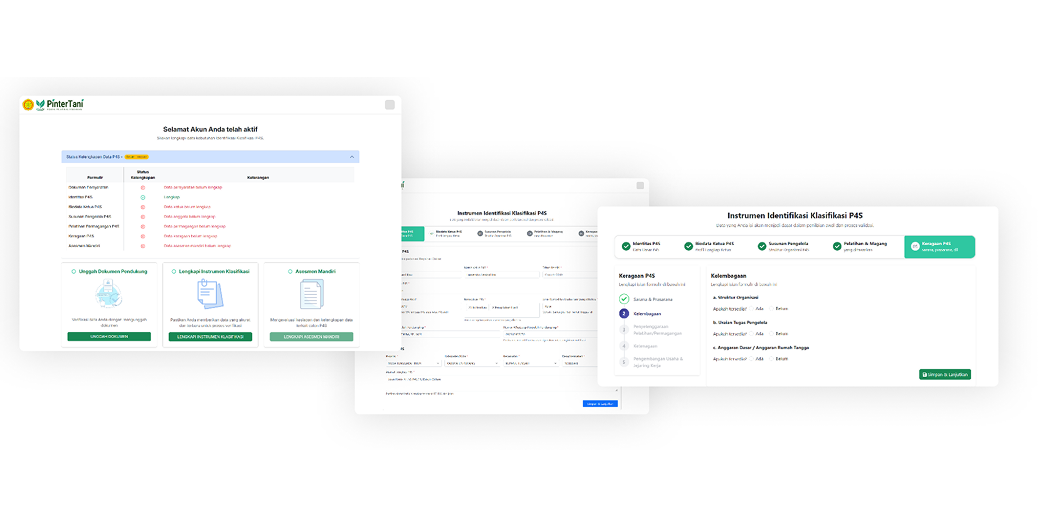The height and width of the screenshot is (527, 1050).
Task: Click 'Data persyaratan belum lengkap' text
Action: pyautogui.click(x=193, y=187)
